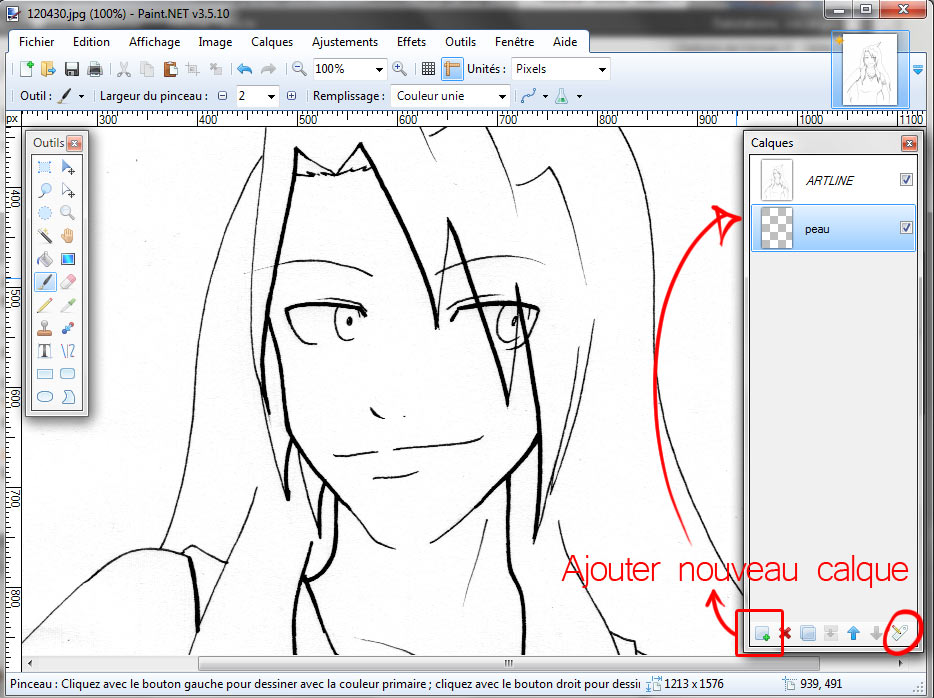Viewport: 934px width, 698px height.
Task: Expand the open image list arrow
Action: [918, 70]
